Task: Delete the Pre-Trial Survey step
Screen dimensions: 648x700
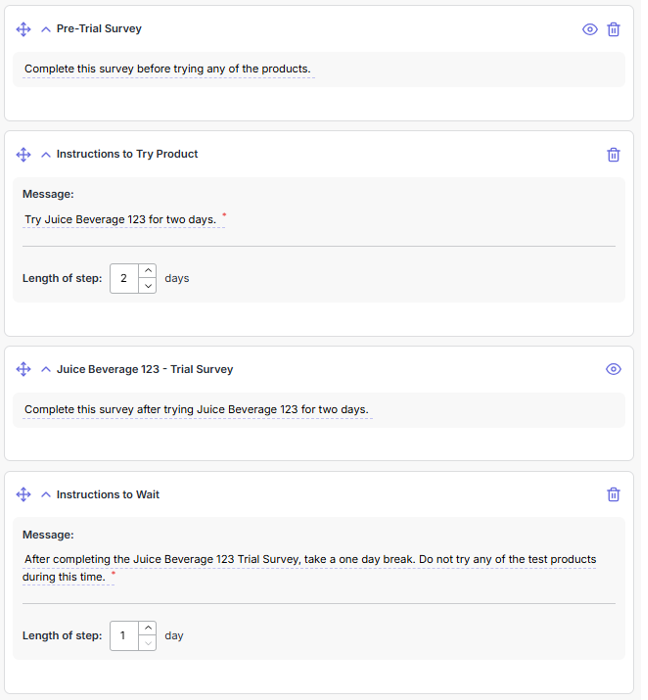Action: click(x=614, y=30)
